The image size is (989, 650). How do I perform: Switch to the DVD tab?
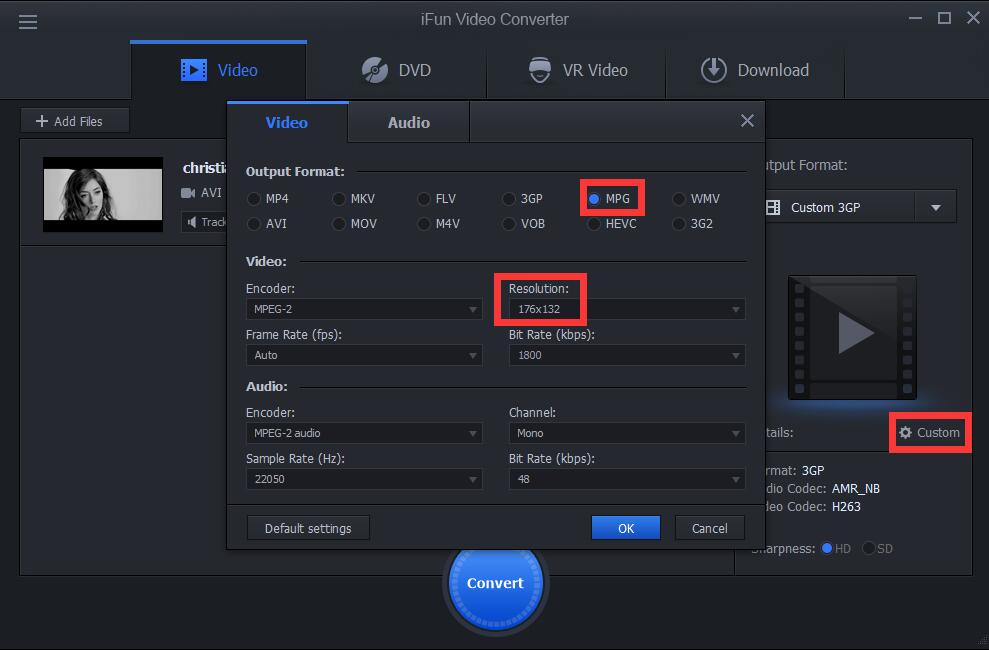point(396,70)
